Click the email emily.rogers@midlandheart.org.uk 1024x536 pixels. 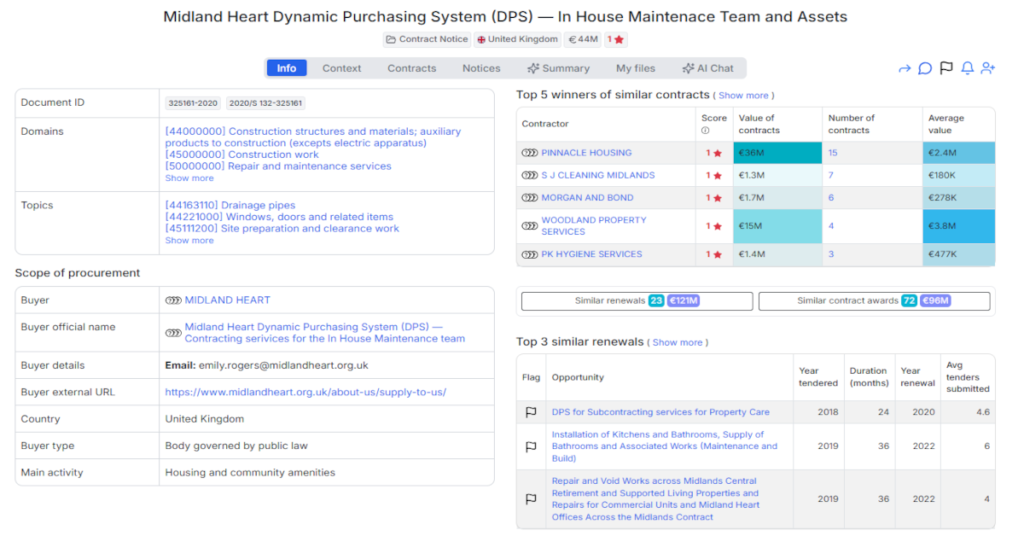pos(283,366)
